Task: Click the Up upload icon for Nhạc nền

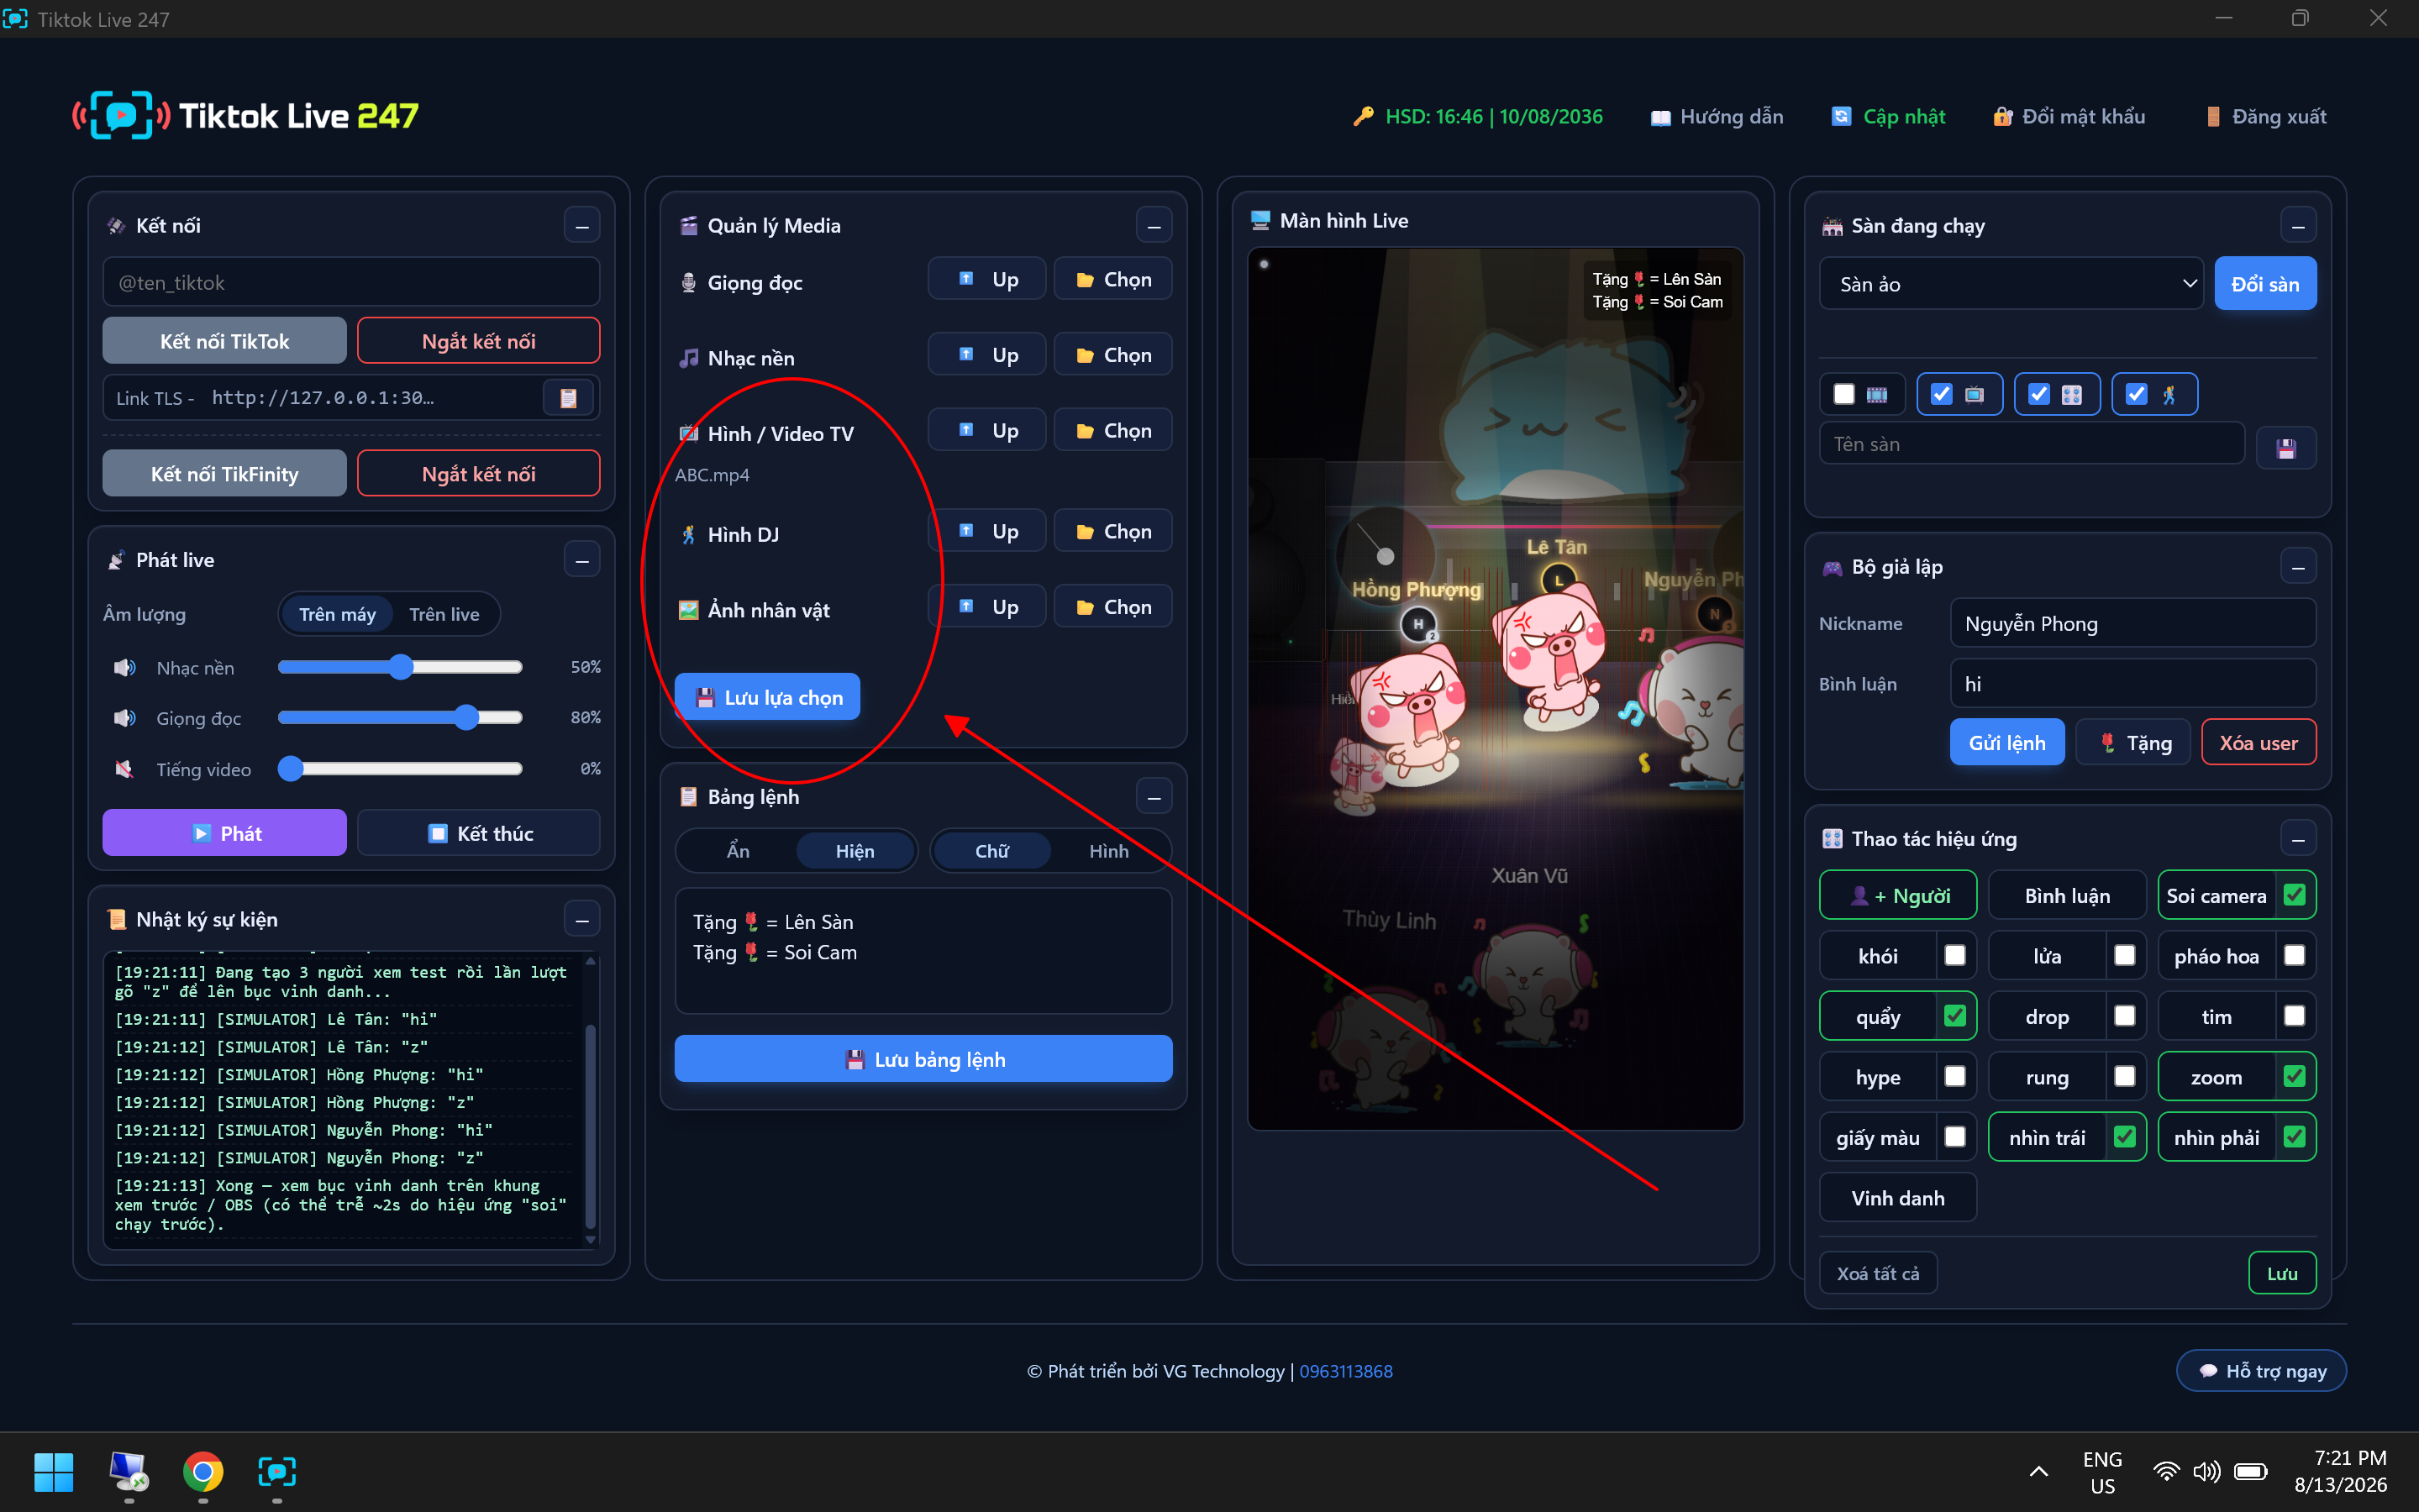Action: point(966,355)
